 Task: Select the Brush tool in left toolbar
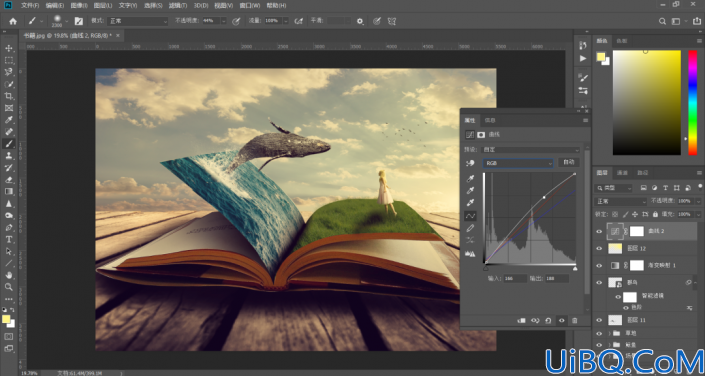tap(9, 143)
